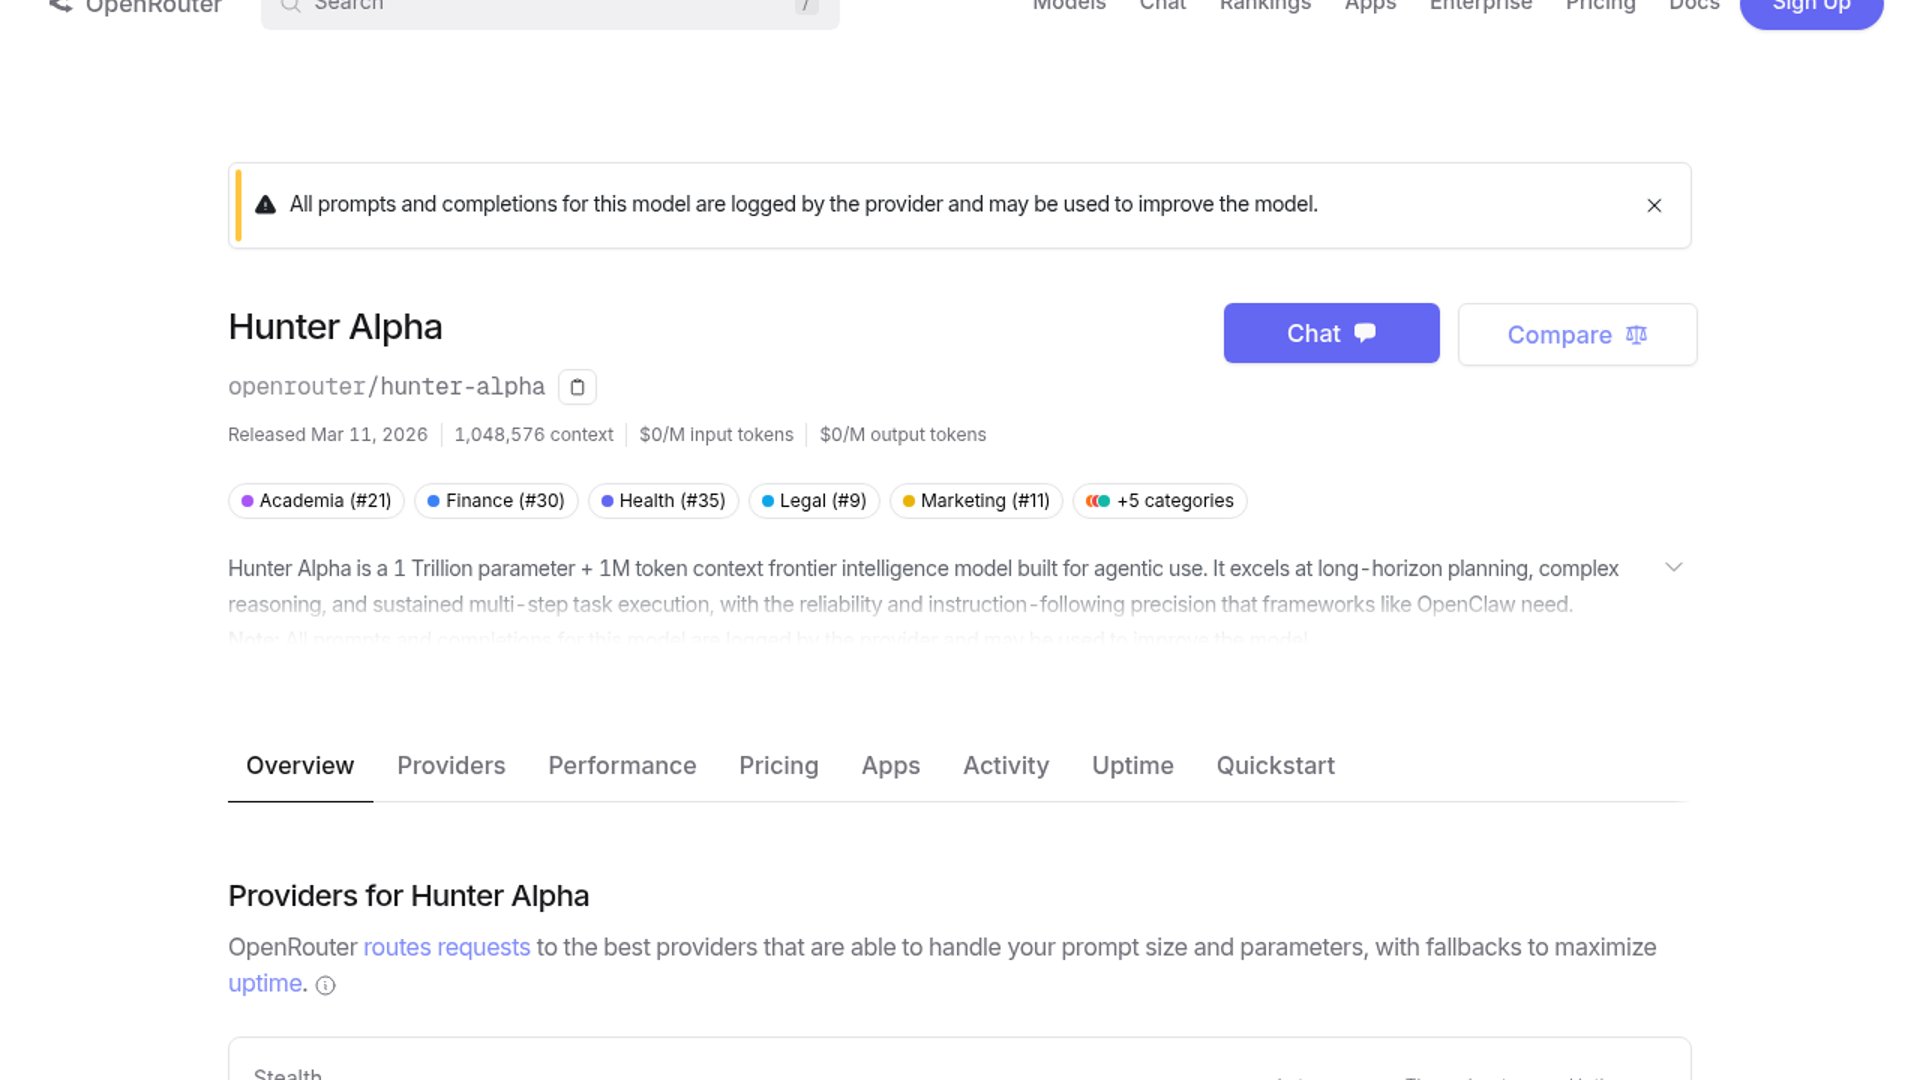Dismiss the logging warning banner
This screenshot has width=1920, height=1080.
[x=1654, y=205]
